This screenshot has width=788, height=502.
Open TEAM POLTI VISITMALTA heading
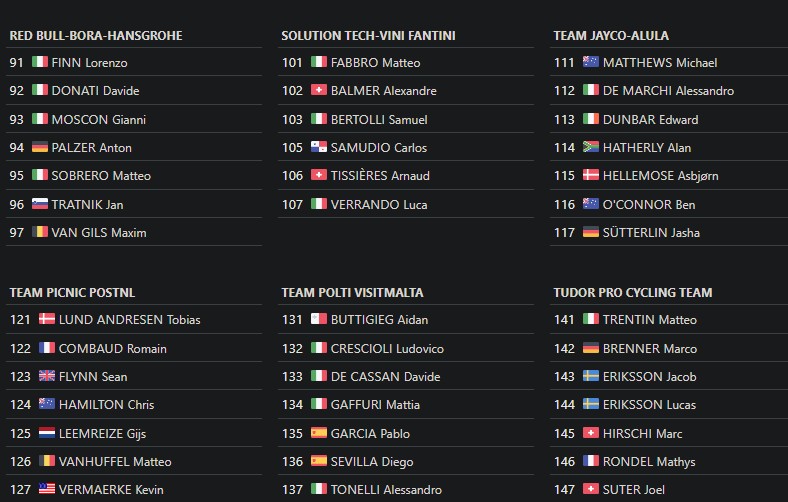click(352, 293)
